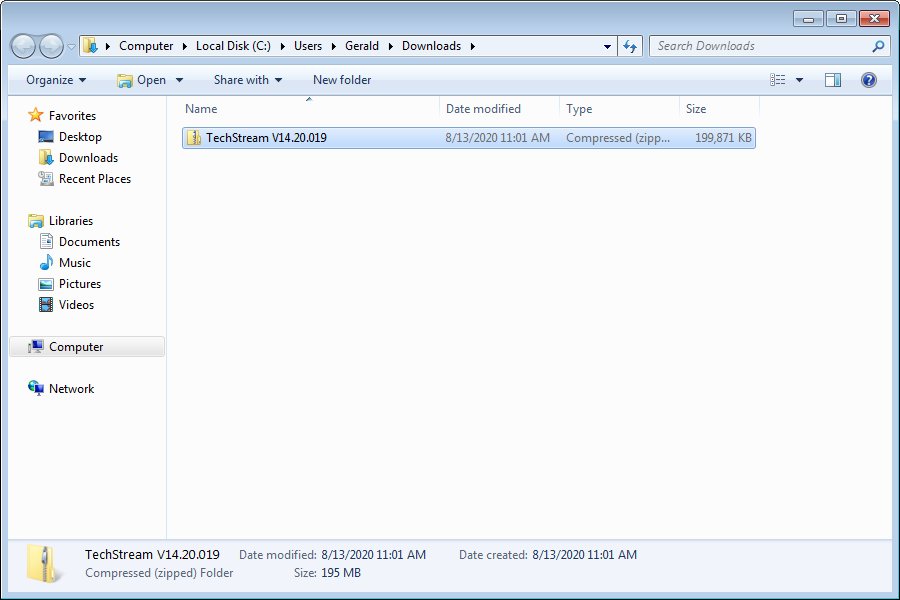Go forward with the Forward arrow button
900x600 pixels.
[x=52, y=47]
